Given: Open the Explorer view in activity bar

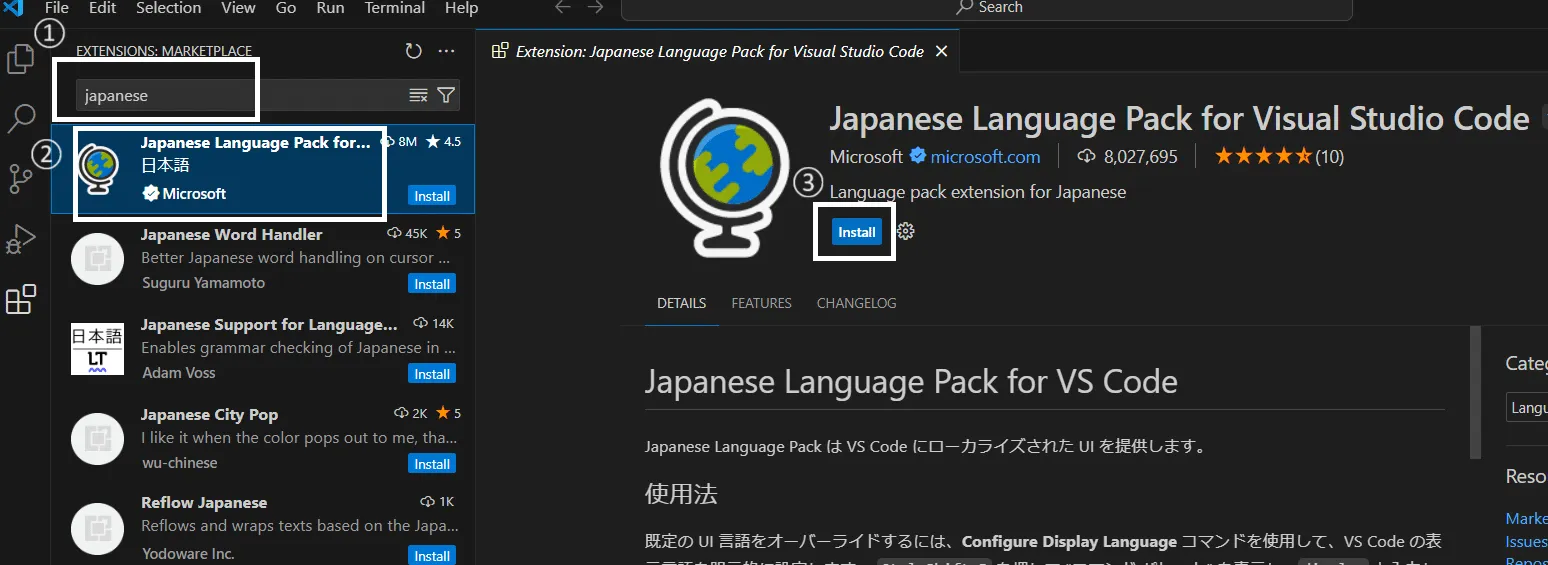Looking at the screenshot, I should (20, 60).
